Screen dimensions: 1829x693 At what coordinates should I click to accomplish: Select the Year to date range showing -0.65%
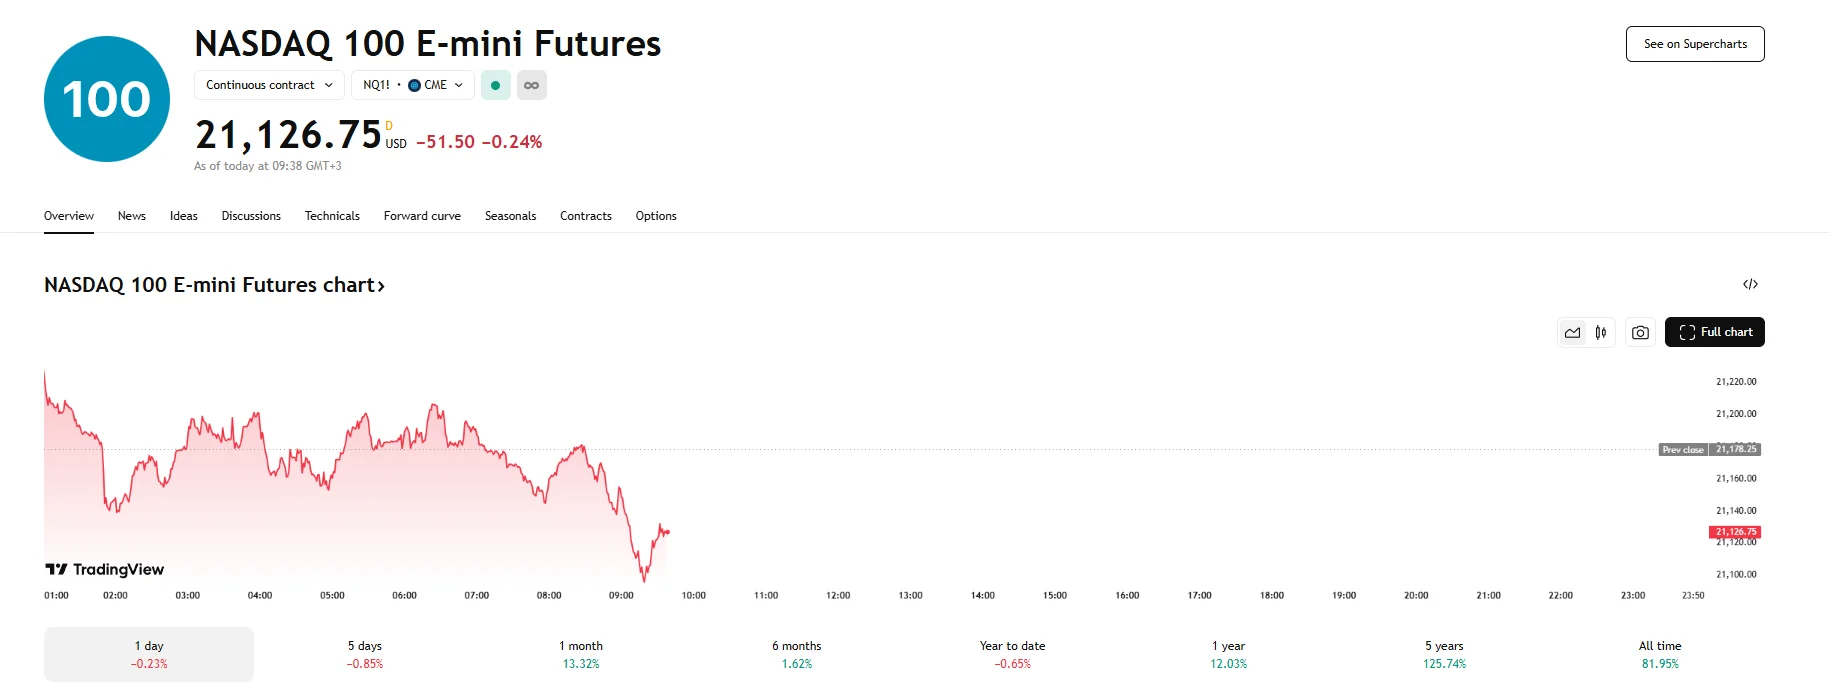[1011, 653]
